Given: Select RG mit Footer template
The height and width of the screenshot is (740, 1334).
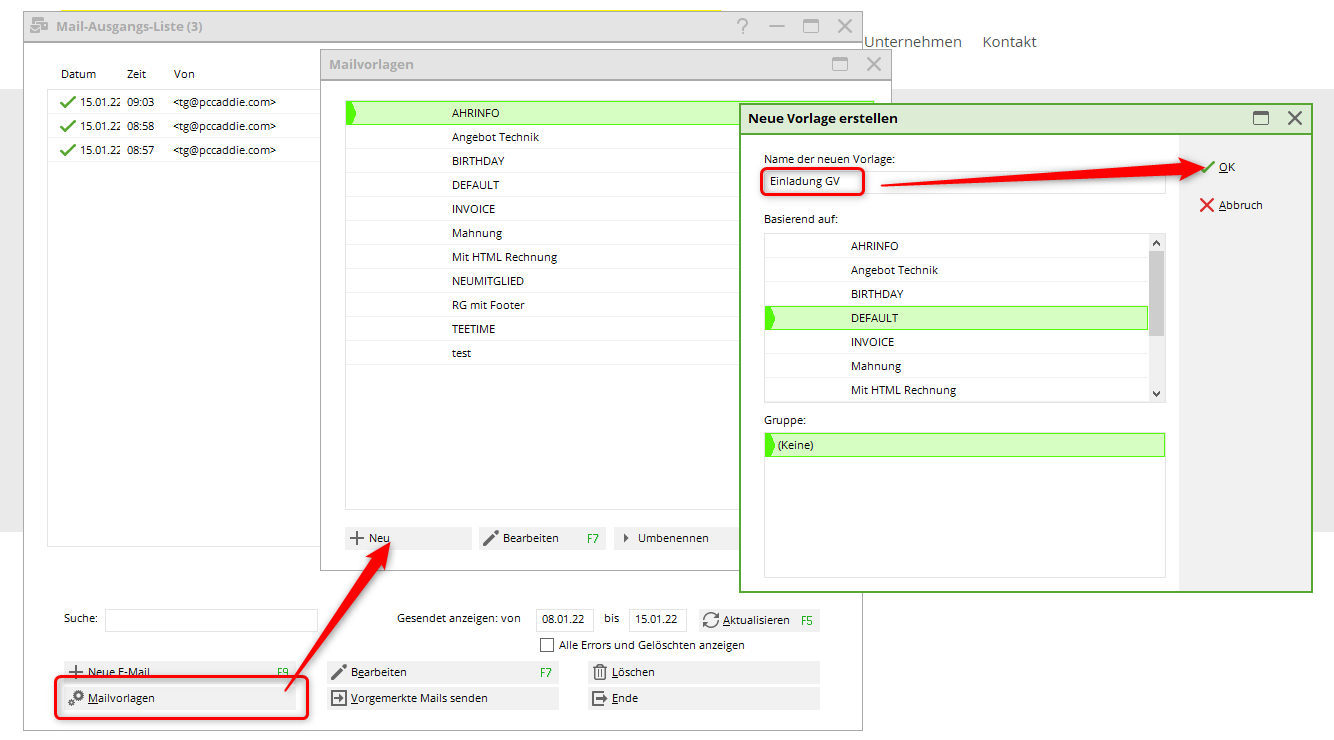Looking at the screenshot, I should coord(542,305).
